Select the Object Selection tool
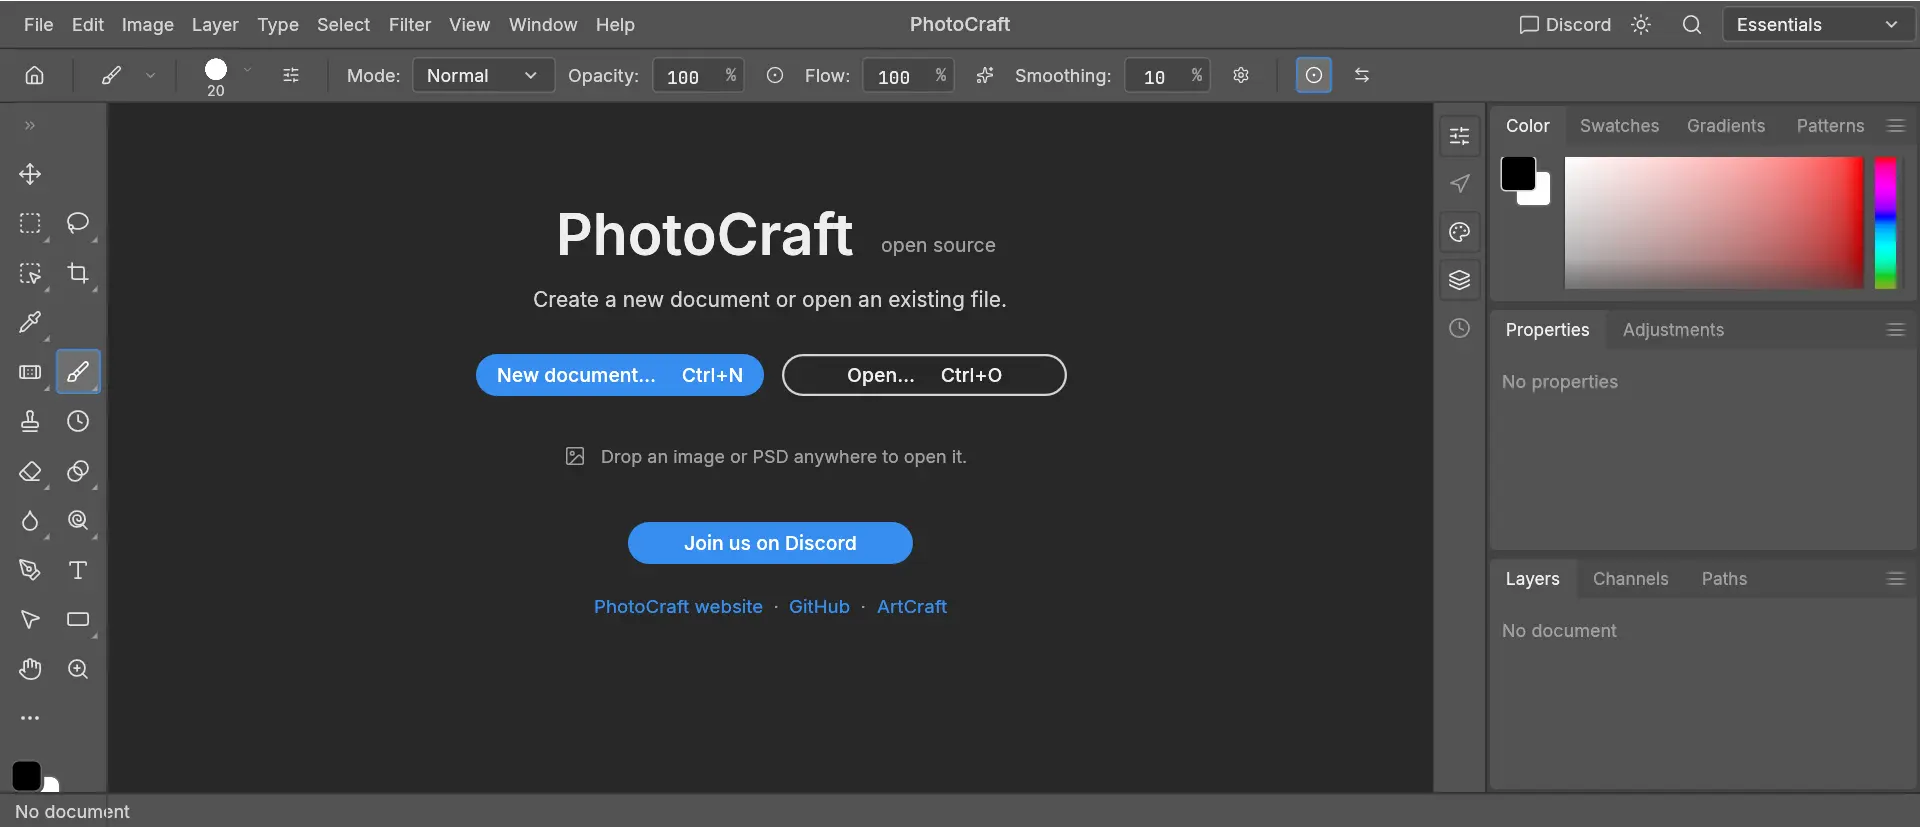Viewport: 1920px width, 827px height. click(x=30, y=273)
